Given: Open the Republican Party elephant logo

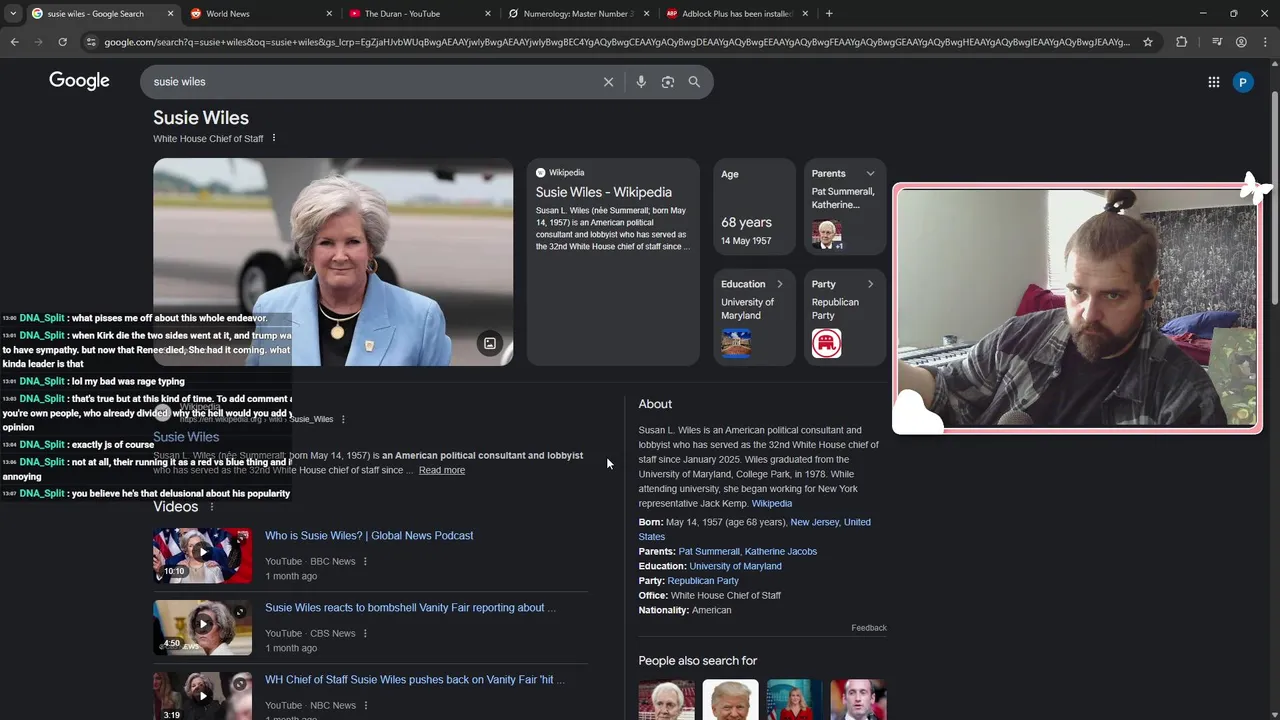Looking at the screenshot, I should tap(826, 343).
